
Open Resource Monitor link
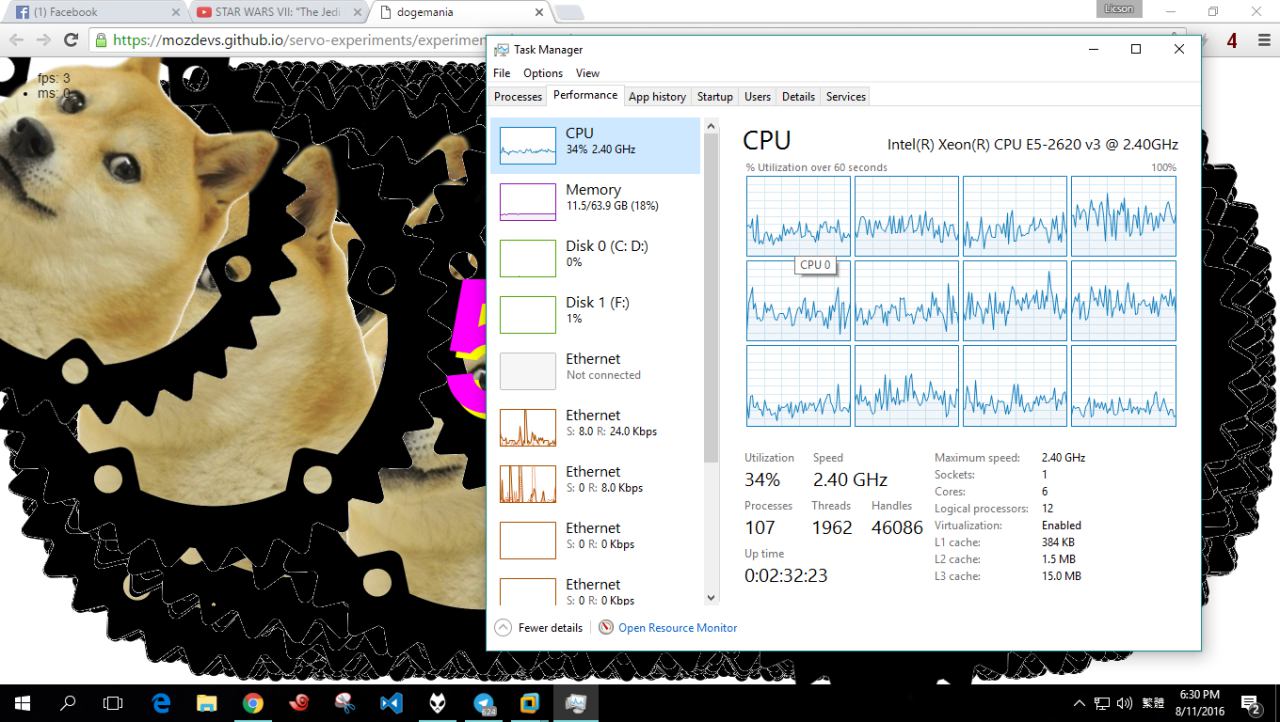click(x=677, y=628)
